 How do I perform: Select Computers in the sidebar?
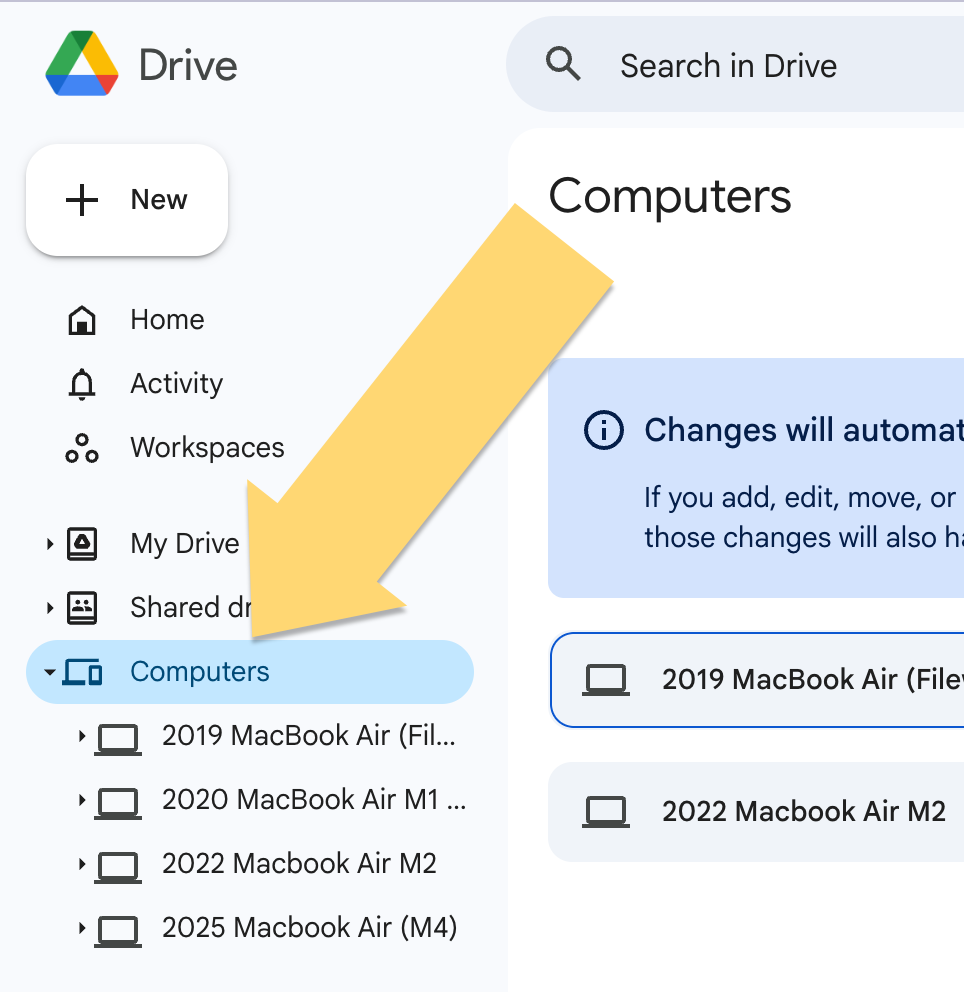[250, 672]
